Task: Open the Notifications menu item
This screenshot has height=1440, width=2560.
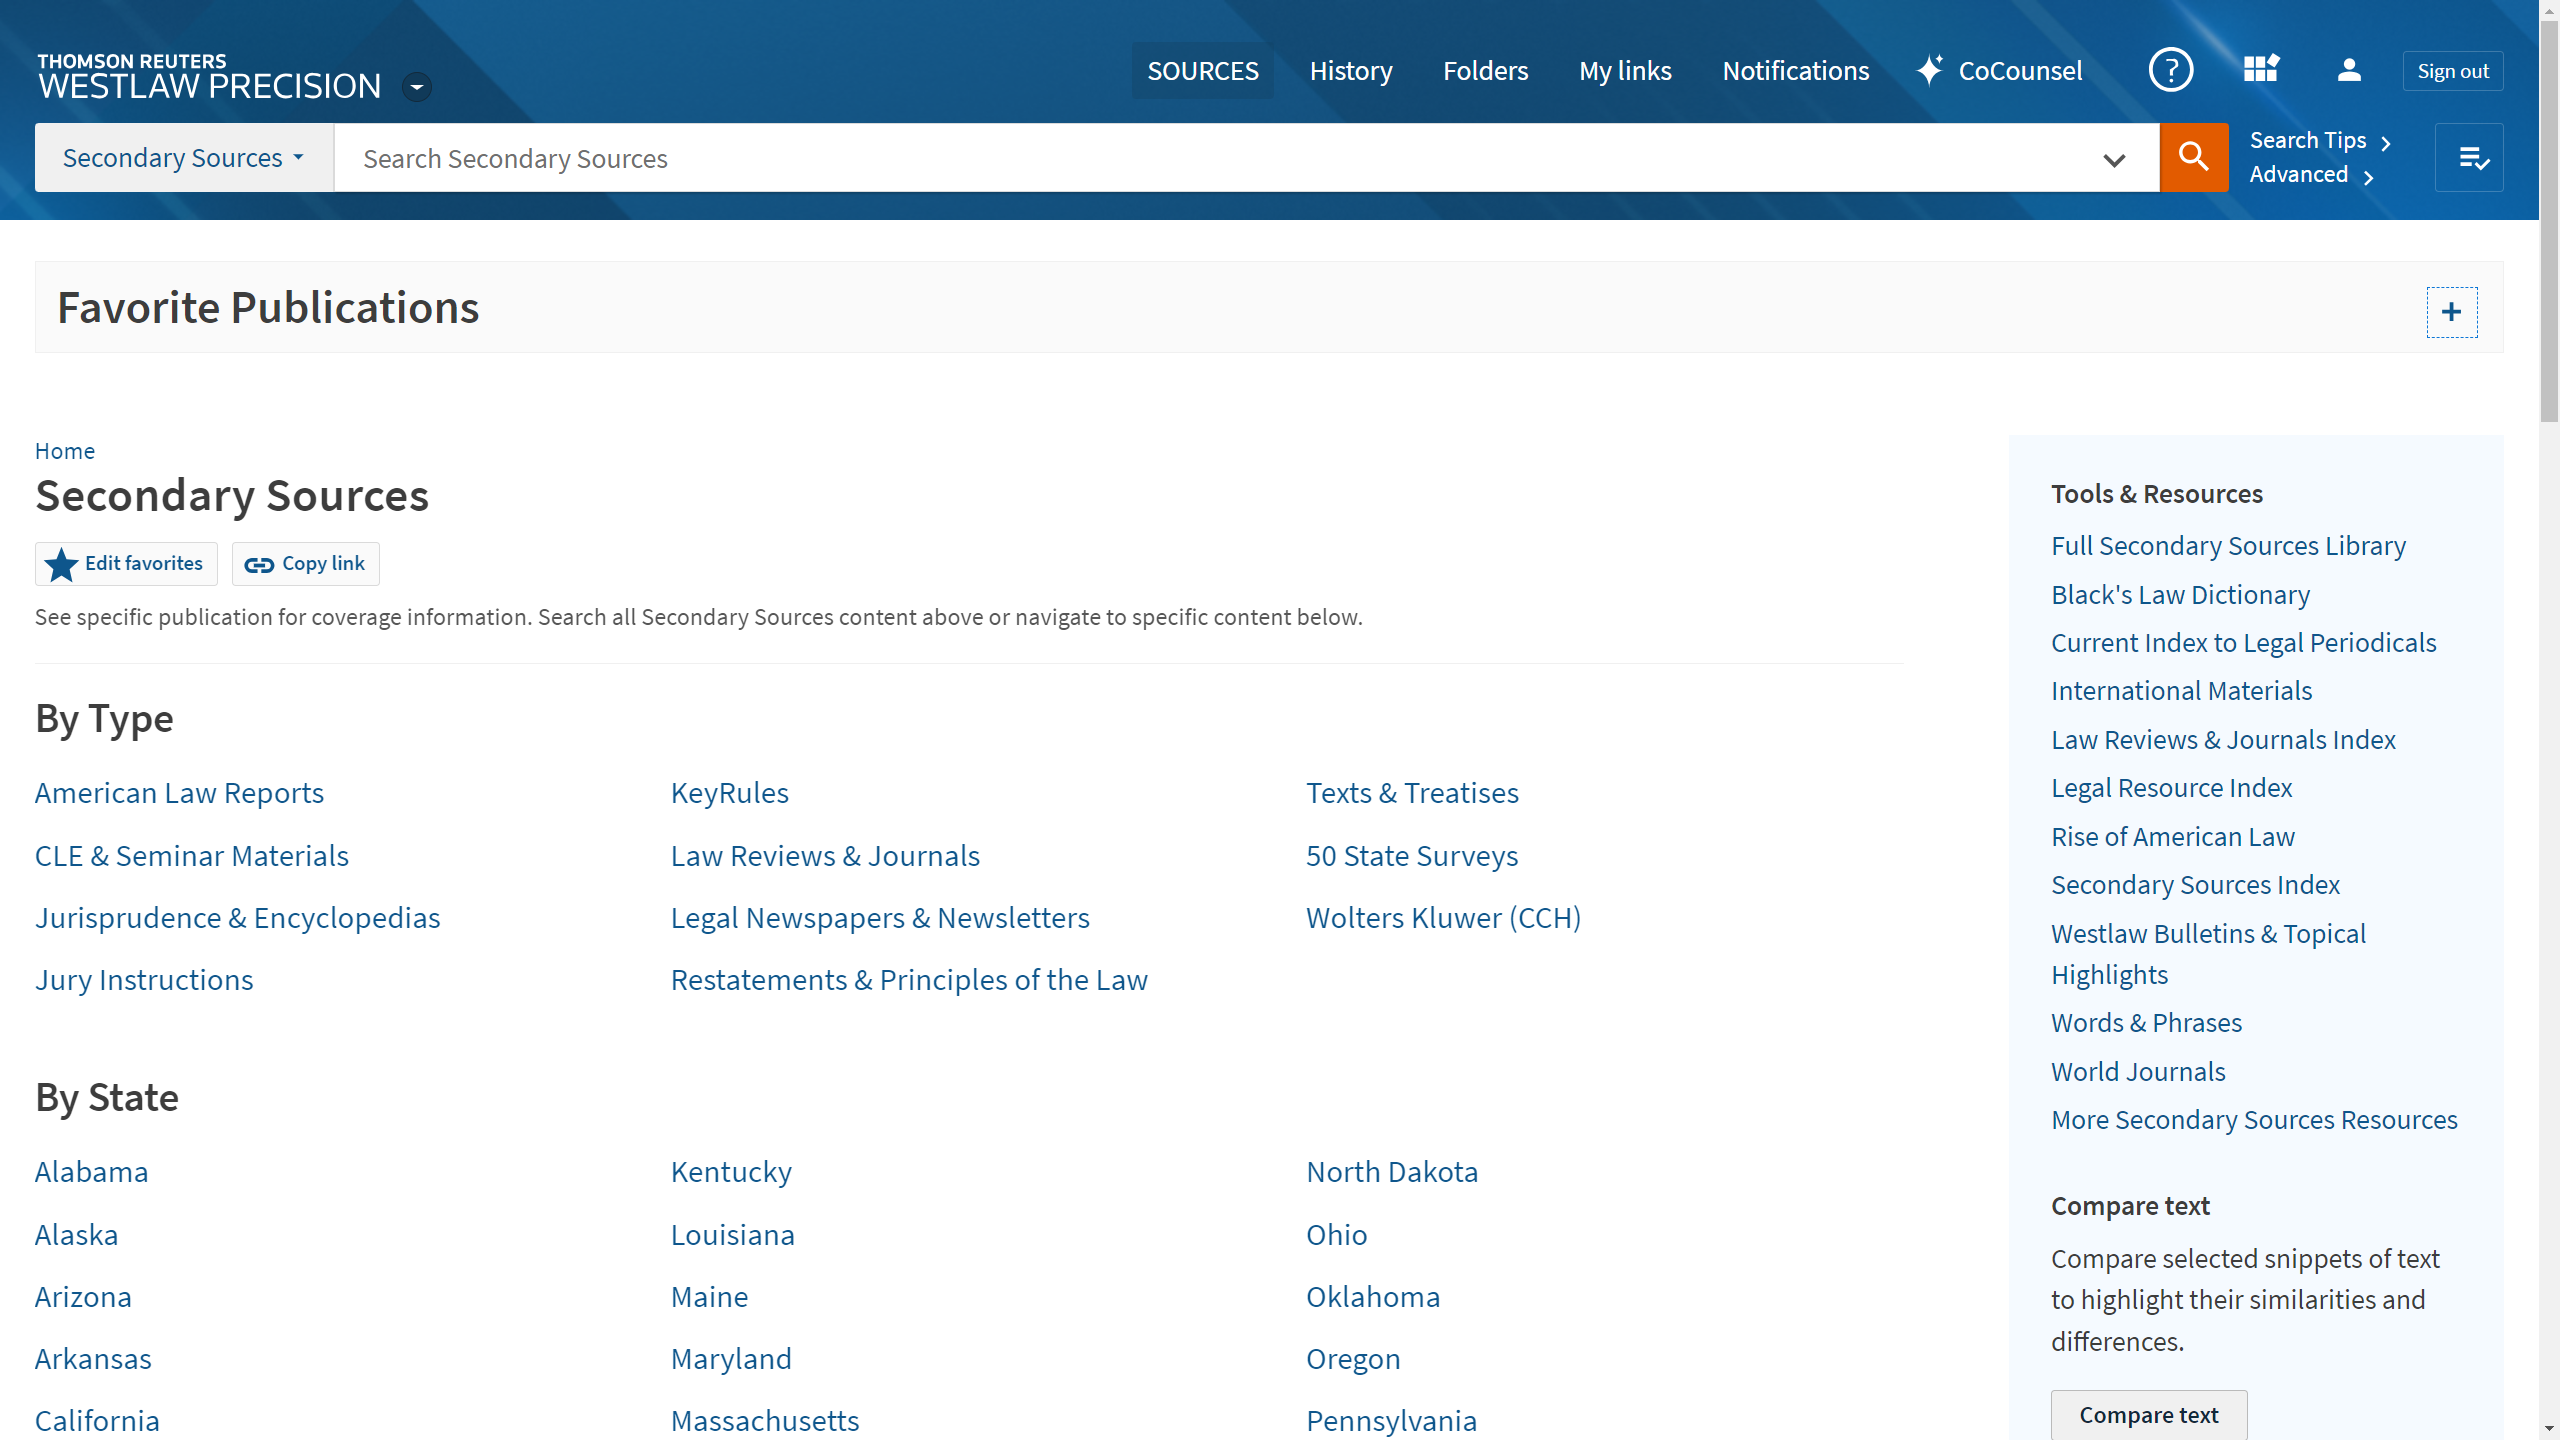Action: (x=1795, y=71)
